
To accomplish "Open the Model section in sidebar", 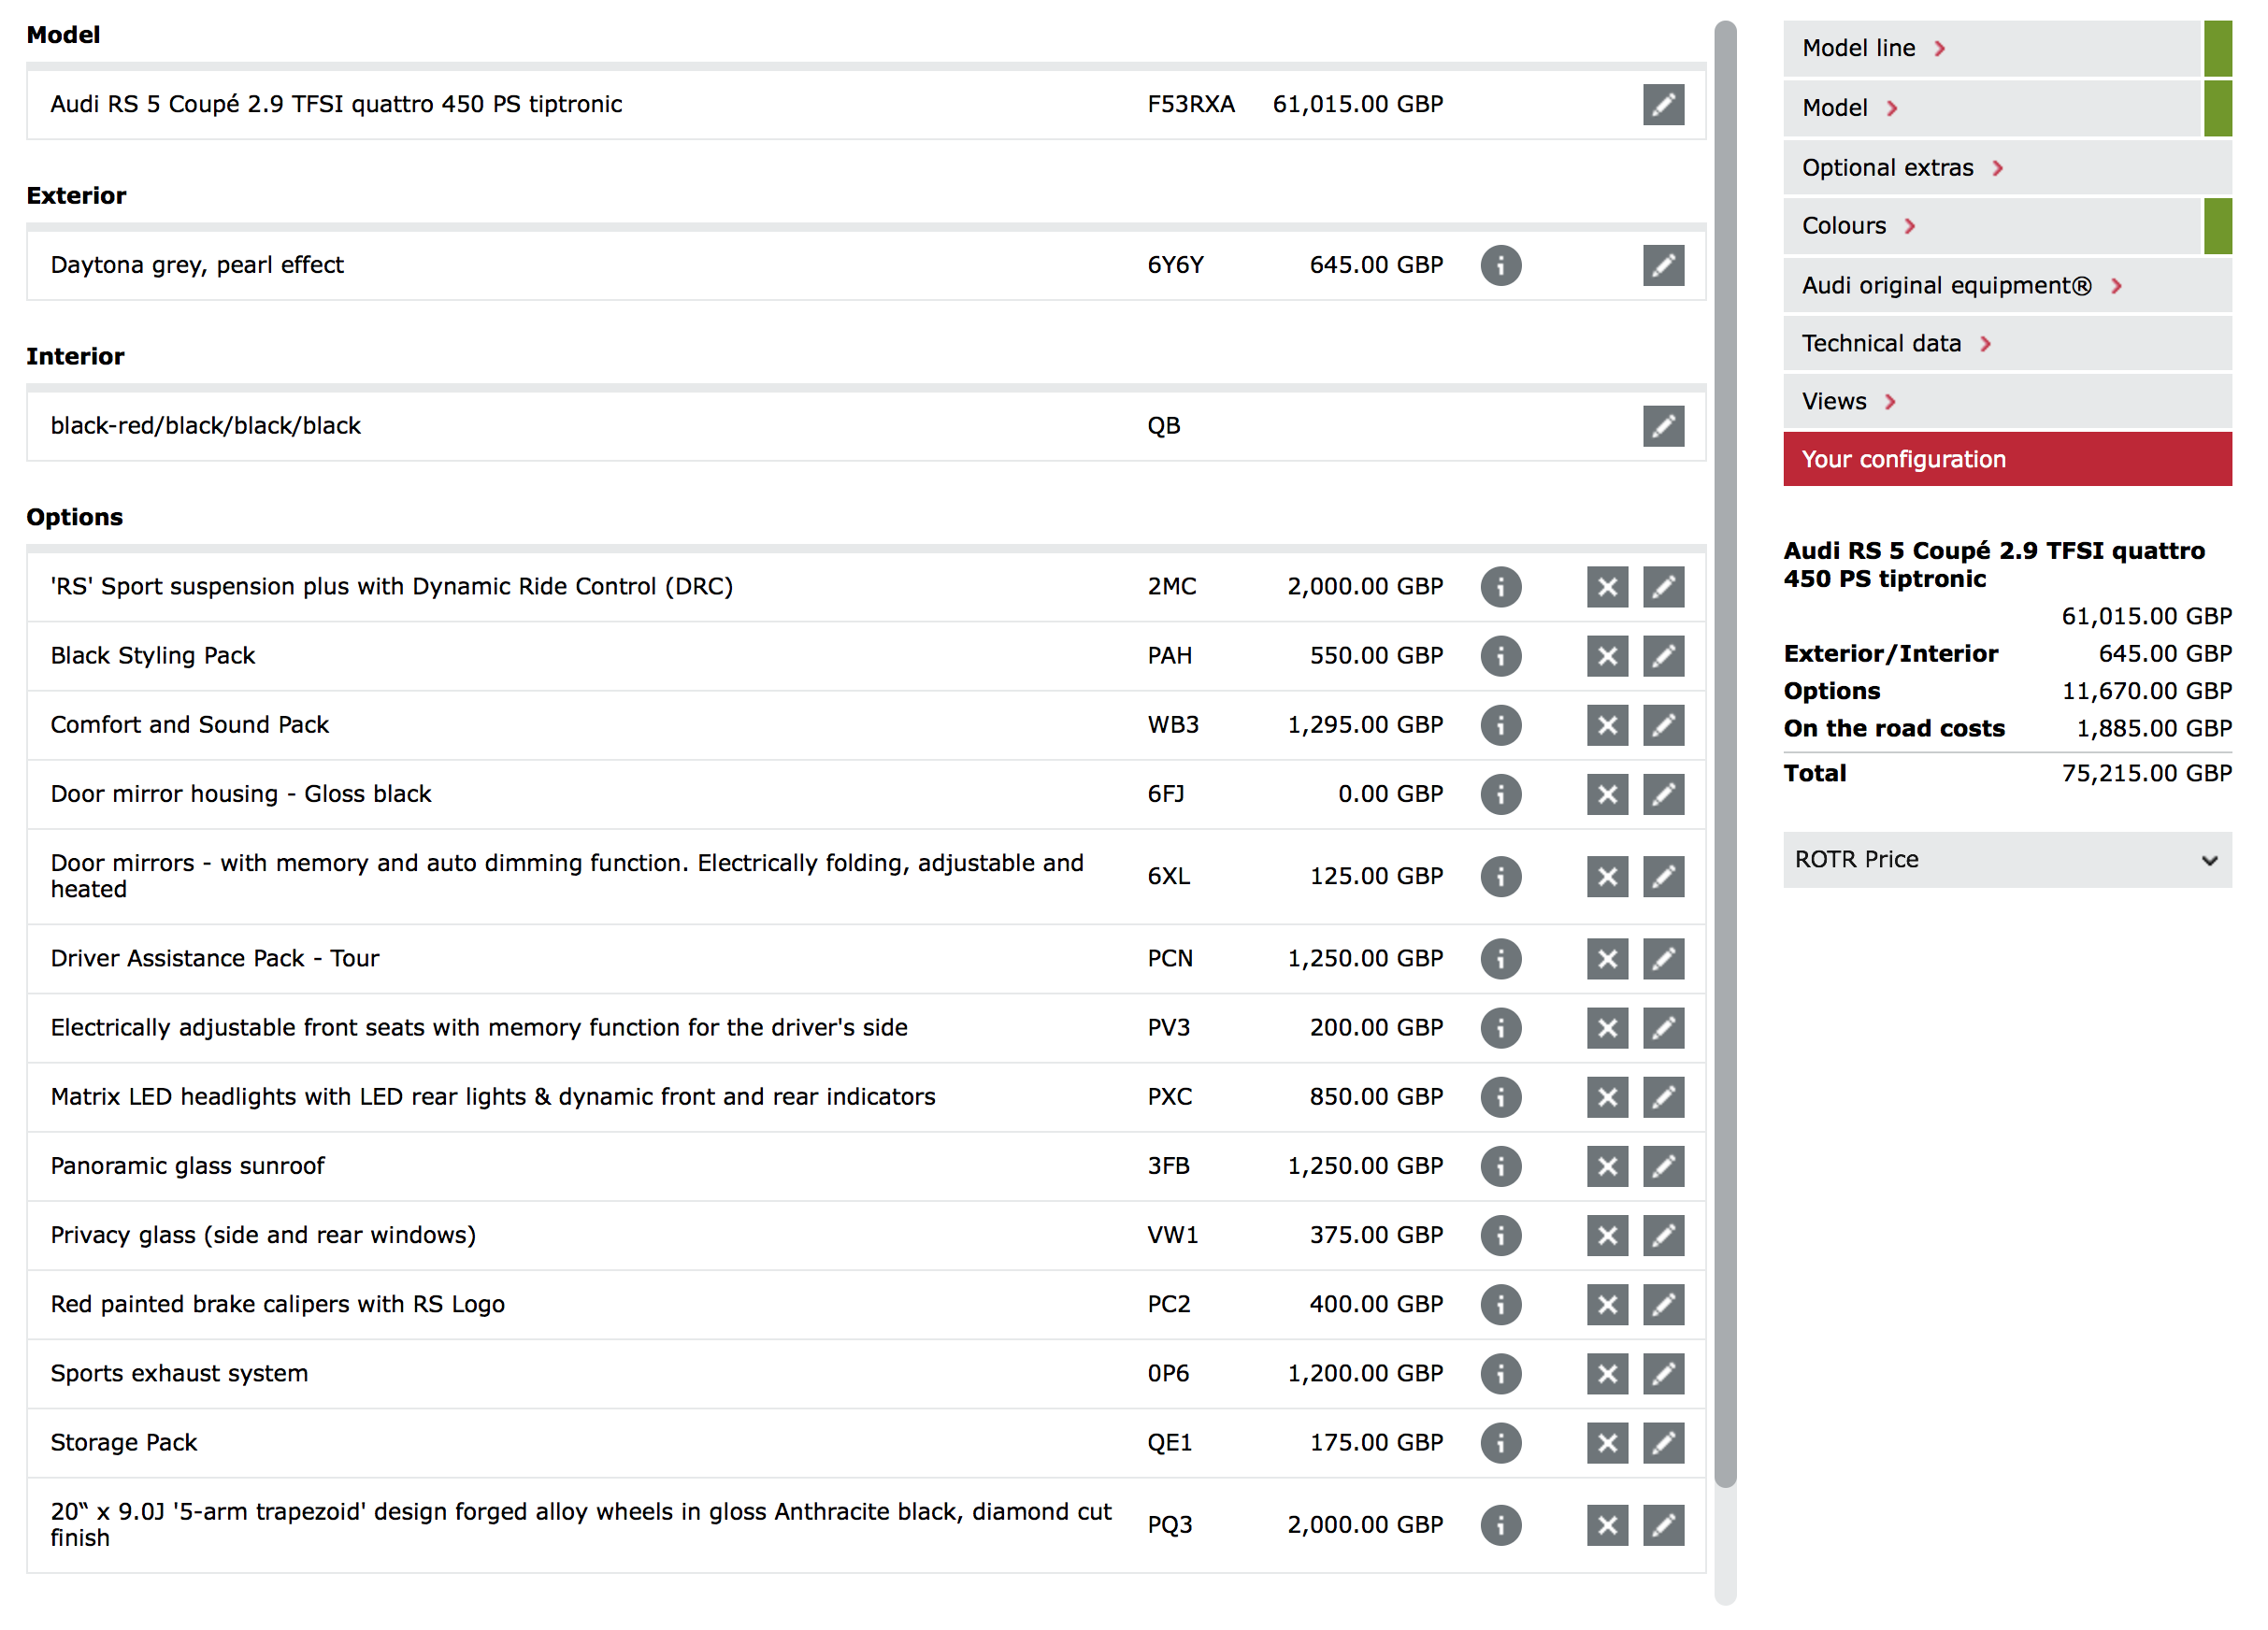I will pyautogui.click(x=2006, y=108).
